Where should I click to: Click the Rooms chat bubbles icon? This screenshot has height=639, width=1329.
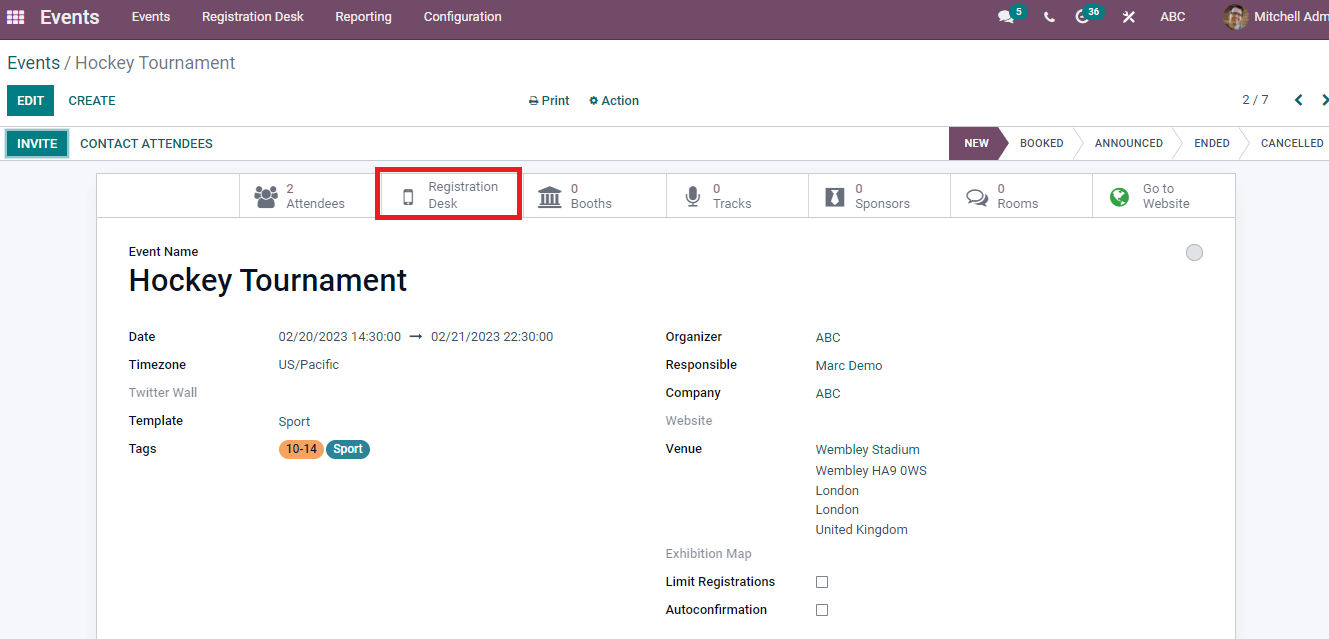point(977,197)
